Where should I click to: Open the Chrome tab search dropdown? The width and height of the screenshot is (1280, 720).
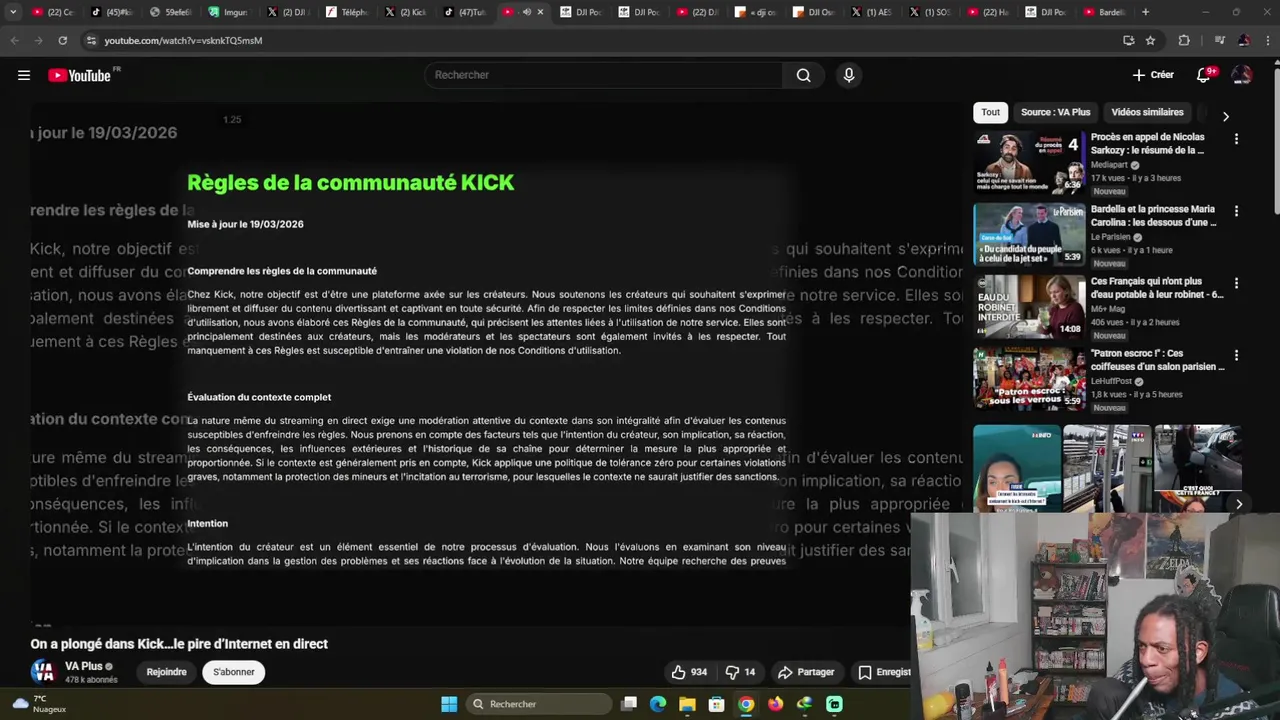click(12, 12)
